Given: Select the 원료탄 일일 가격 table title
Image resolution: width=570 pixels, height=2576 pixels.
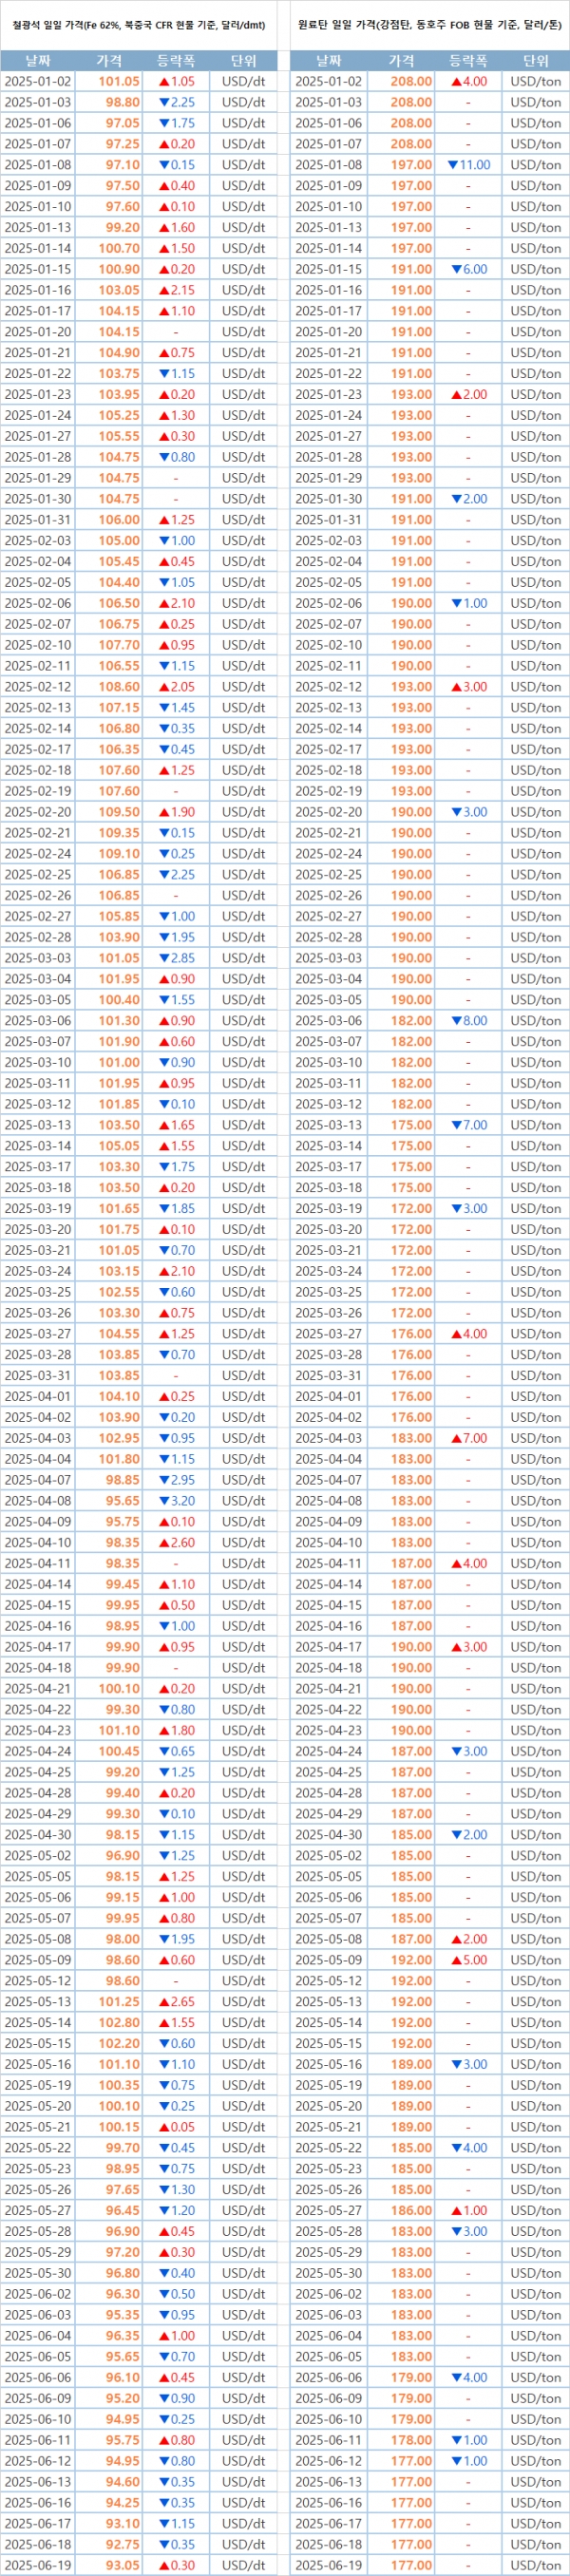Looking at the screenshot, I should tap(430, 25).
